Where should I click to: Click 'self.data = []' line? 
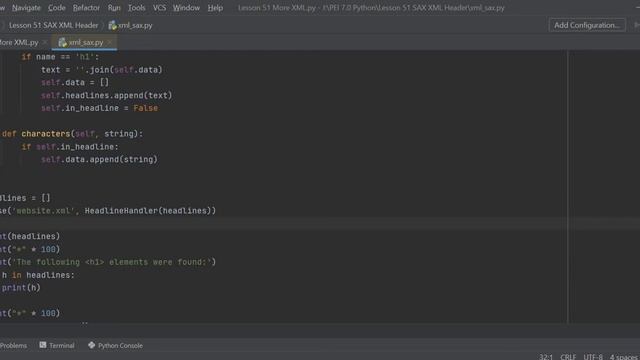[75, 82]
